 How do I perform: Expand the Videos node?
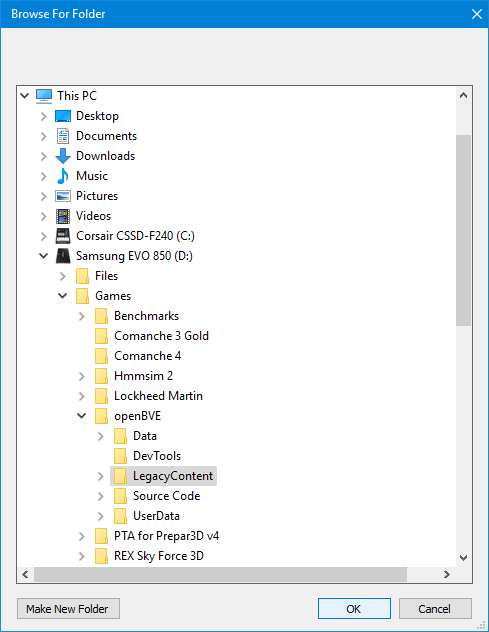44,216
